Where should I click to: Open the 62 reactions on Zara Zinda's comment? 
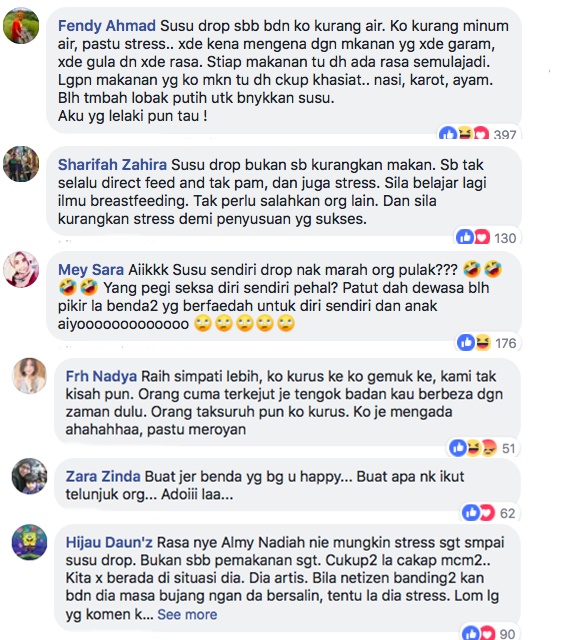[489, 513]
